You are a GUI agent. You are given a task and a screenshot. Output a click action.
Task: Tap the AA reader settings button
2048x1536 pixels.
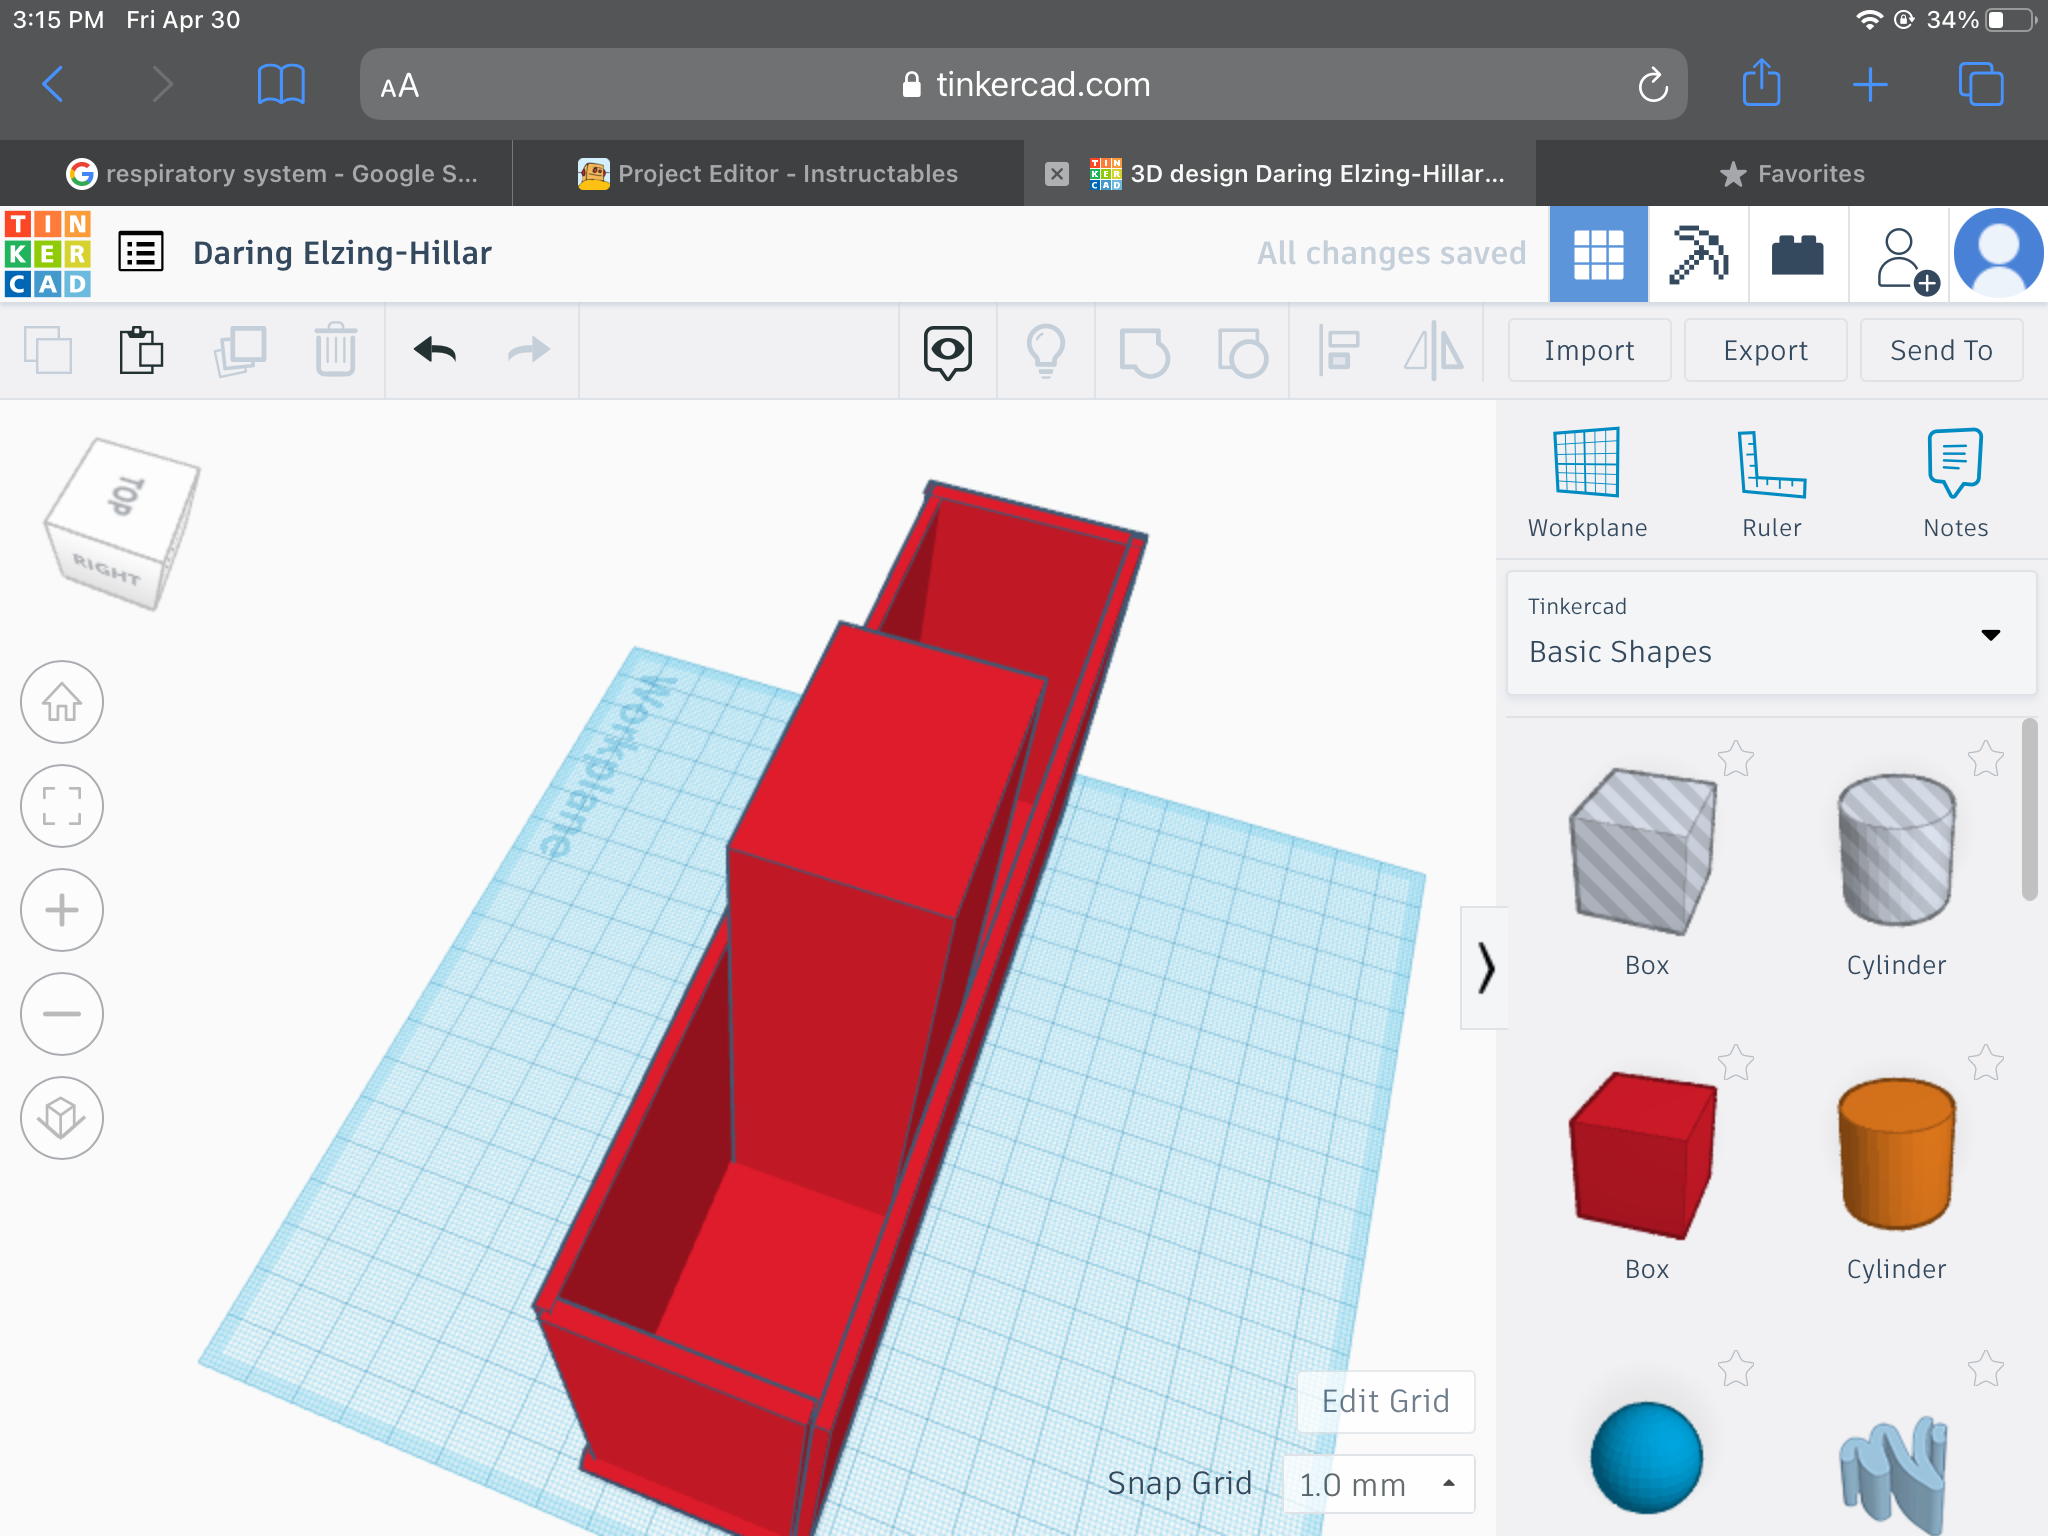pyautogui.click(x=400, y=86)
